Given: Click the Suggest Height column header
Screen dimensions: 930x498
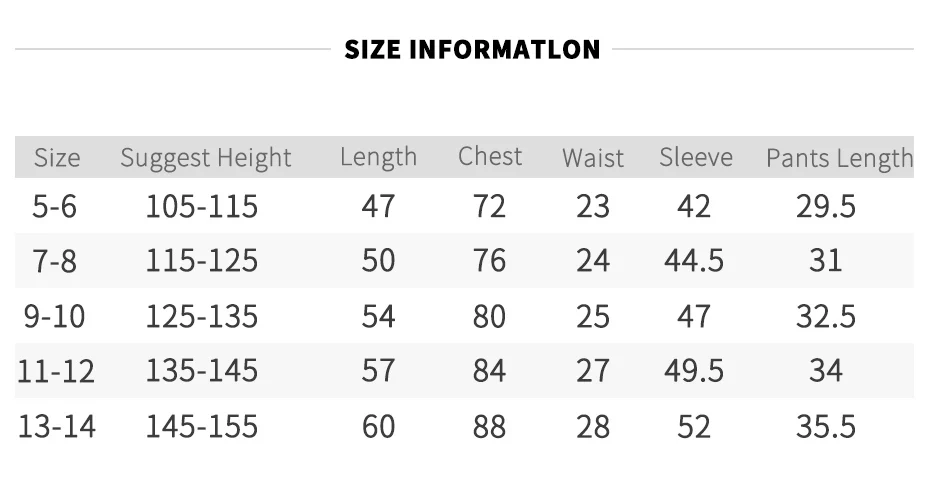Looking at the screenshot, I should click(206, 158).
